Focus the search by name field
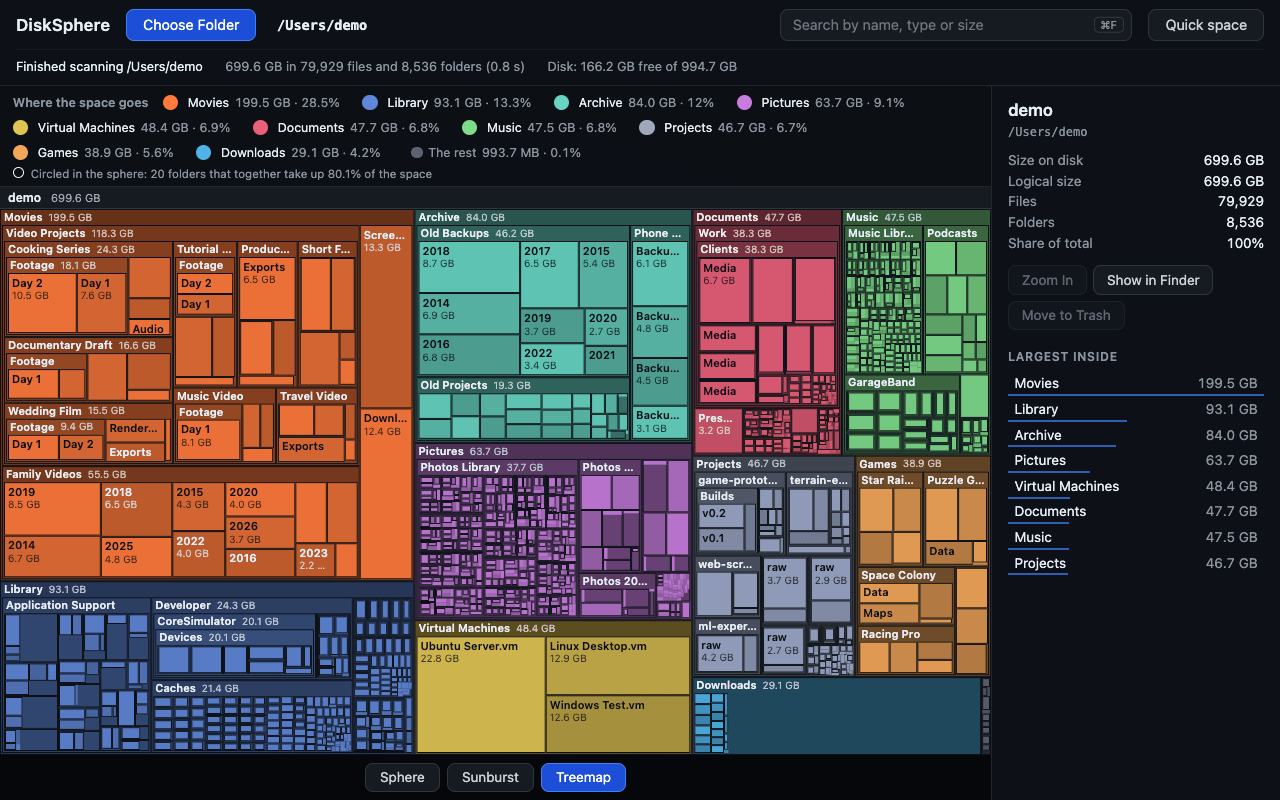This screenshot has width=1280, height=800. 956,25
